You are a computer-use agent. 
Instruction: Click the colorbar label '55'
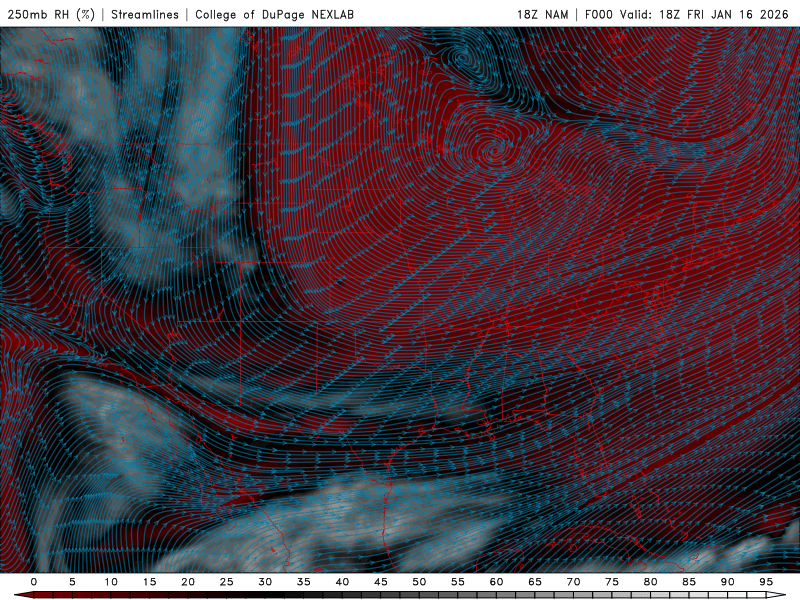(x=458, y=582)
